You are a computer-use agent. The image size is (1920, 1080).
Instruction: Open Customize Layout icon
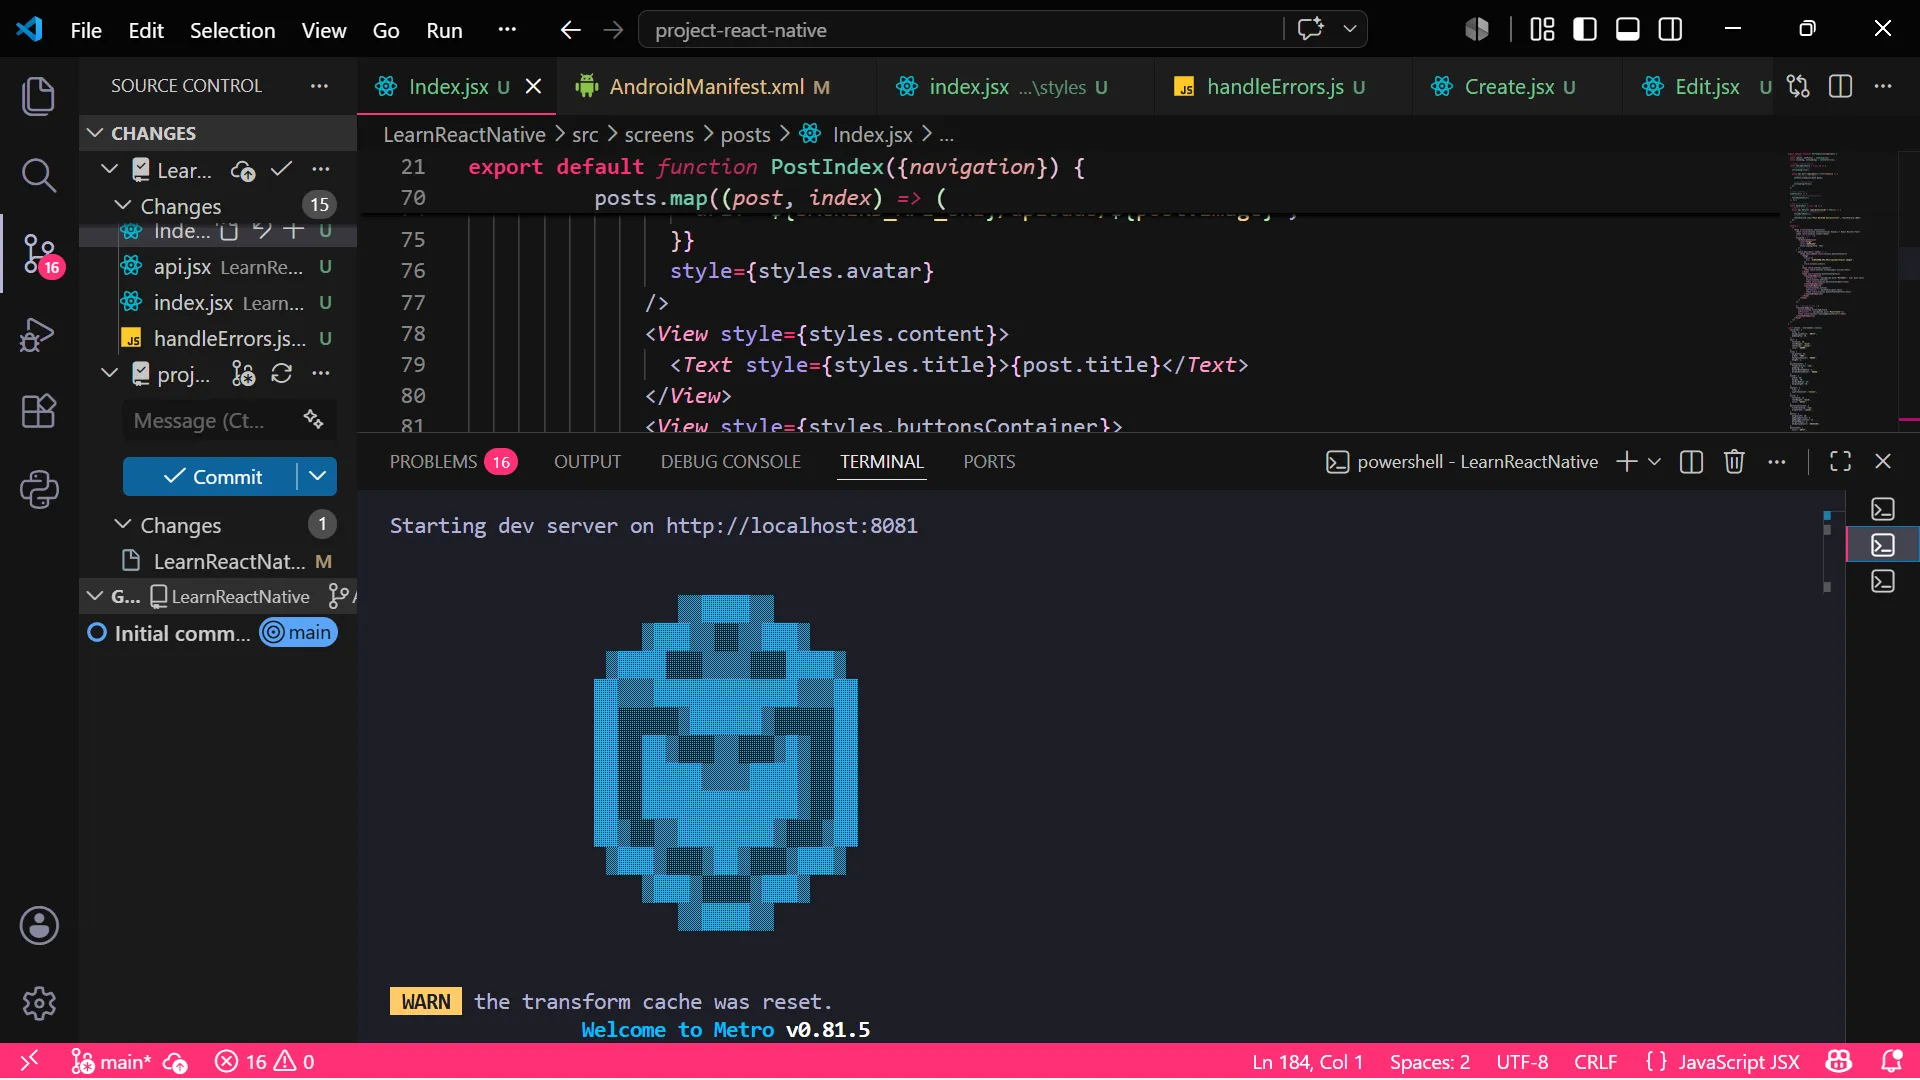(x=1542, y=29)
